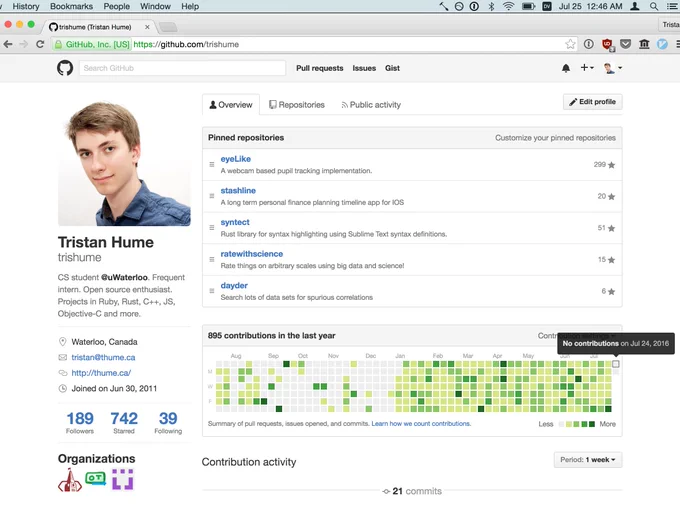
Task: Reload the page with the refresh icon
Action: [x=40, y=44]
